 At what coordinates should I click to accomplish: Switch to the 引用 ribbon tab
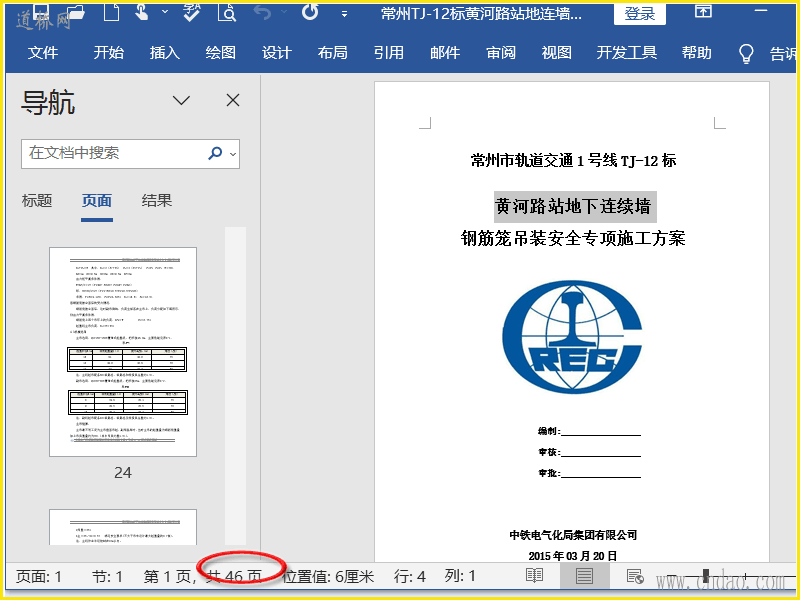point(389,53)
